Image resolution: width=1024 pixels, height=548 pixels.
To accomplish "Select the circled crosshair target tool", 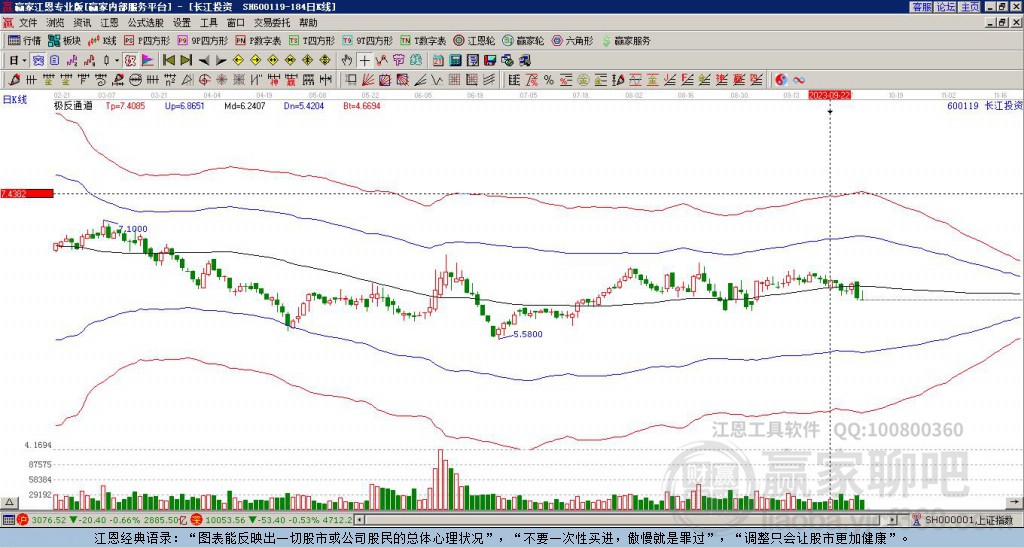I will point(204,80).
